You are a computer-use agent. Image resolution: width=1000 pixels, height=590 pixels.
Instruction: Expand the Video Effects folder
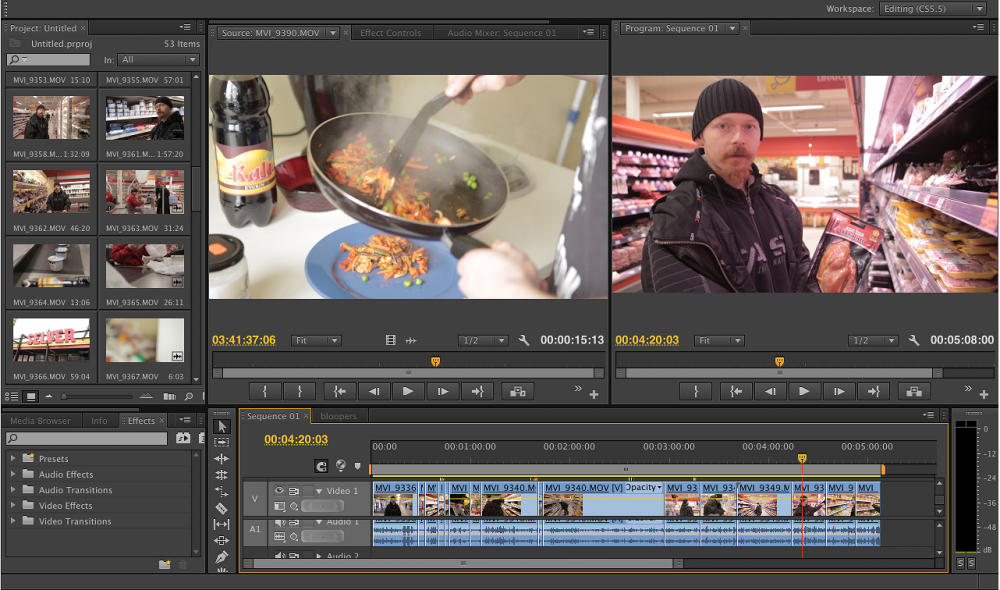[14, 506]
